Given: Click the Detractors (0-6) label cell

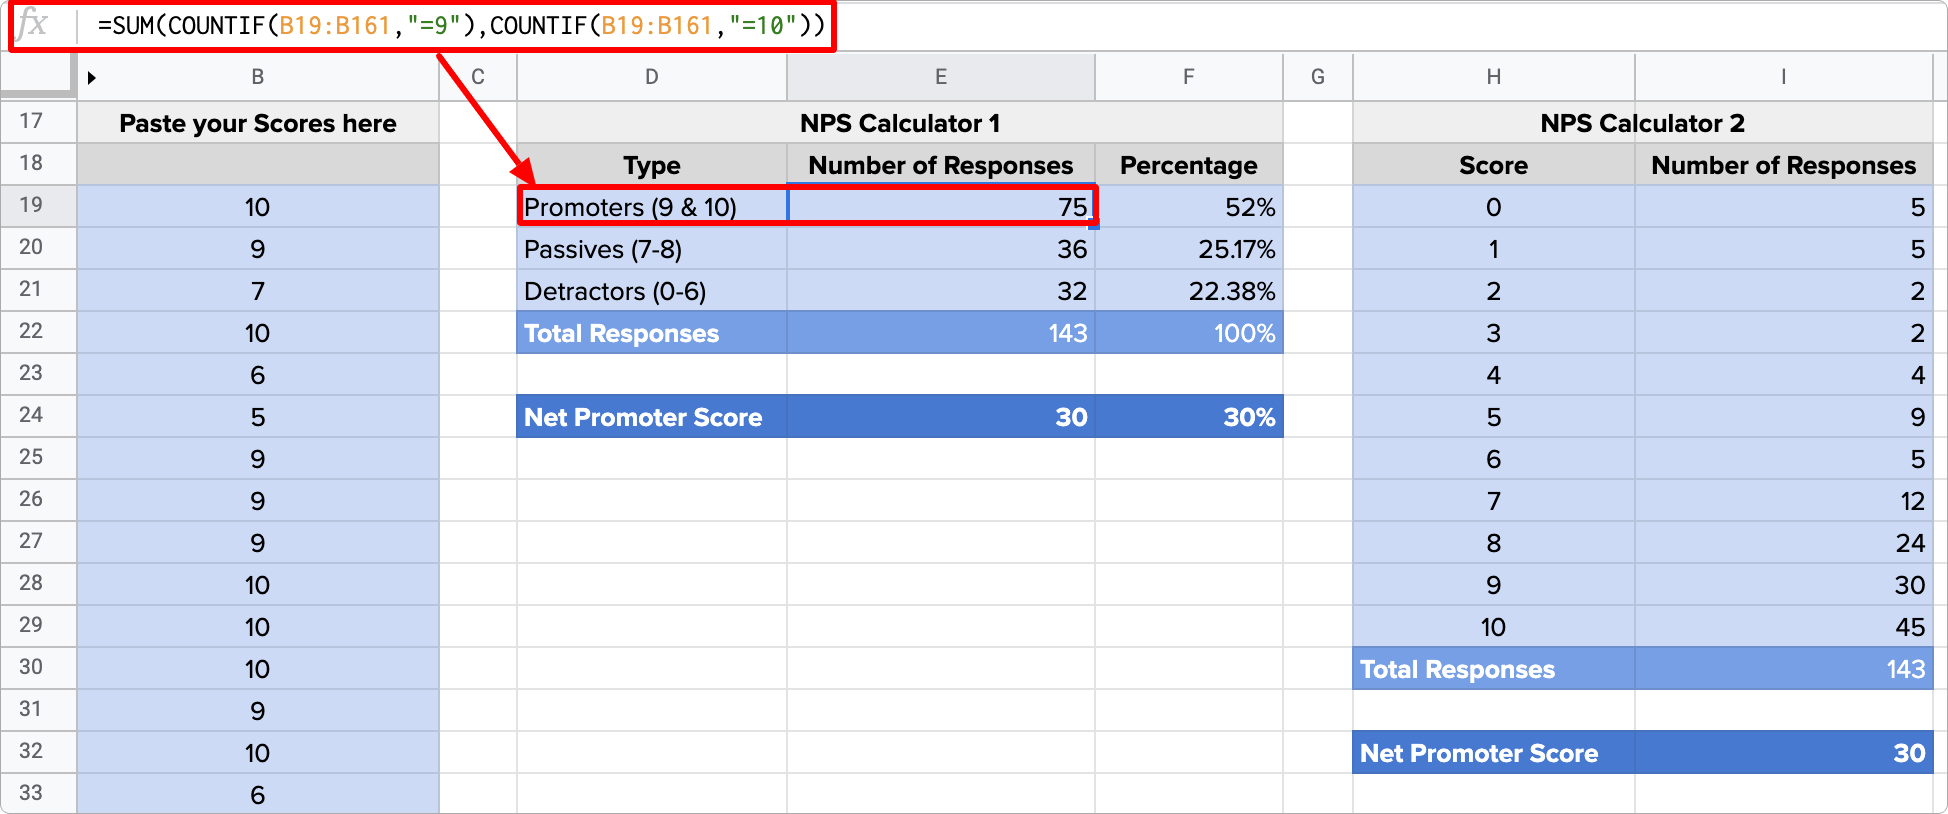Looking at the screenshot, I should coord(651,291).
